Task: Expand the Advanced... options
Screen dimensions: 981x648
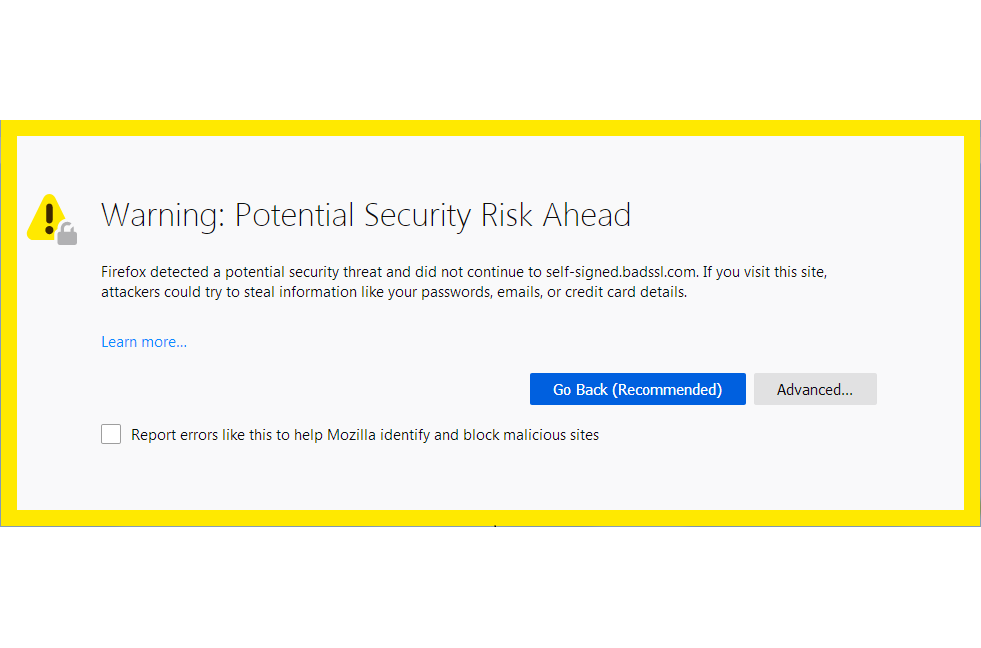Action: click(x=815, y=390)
